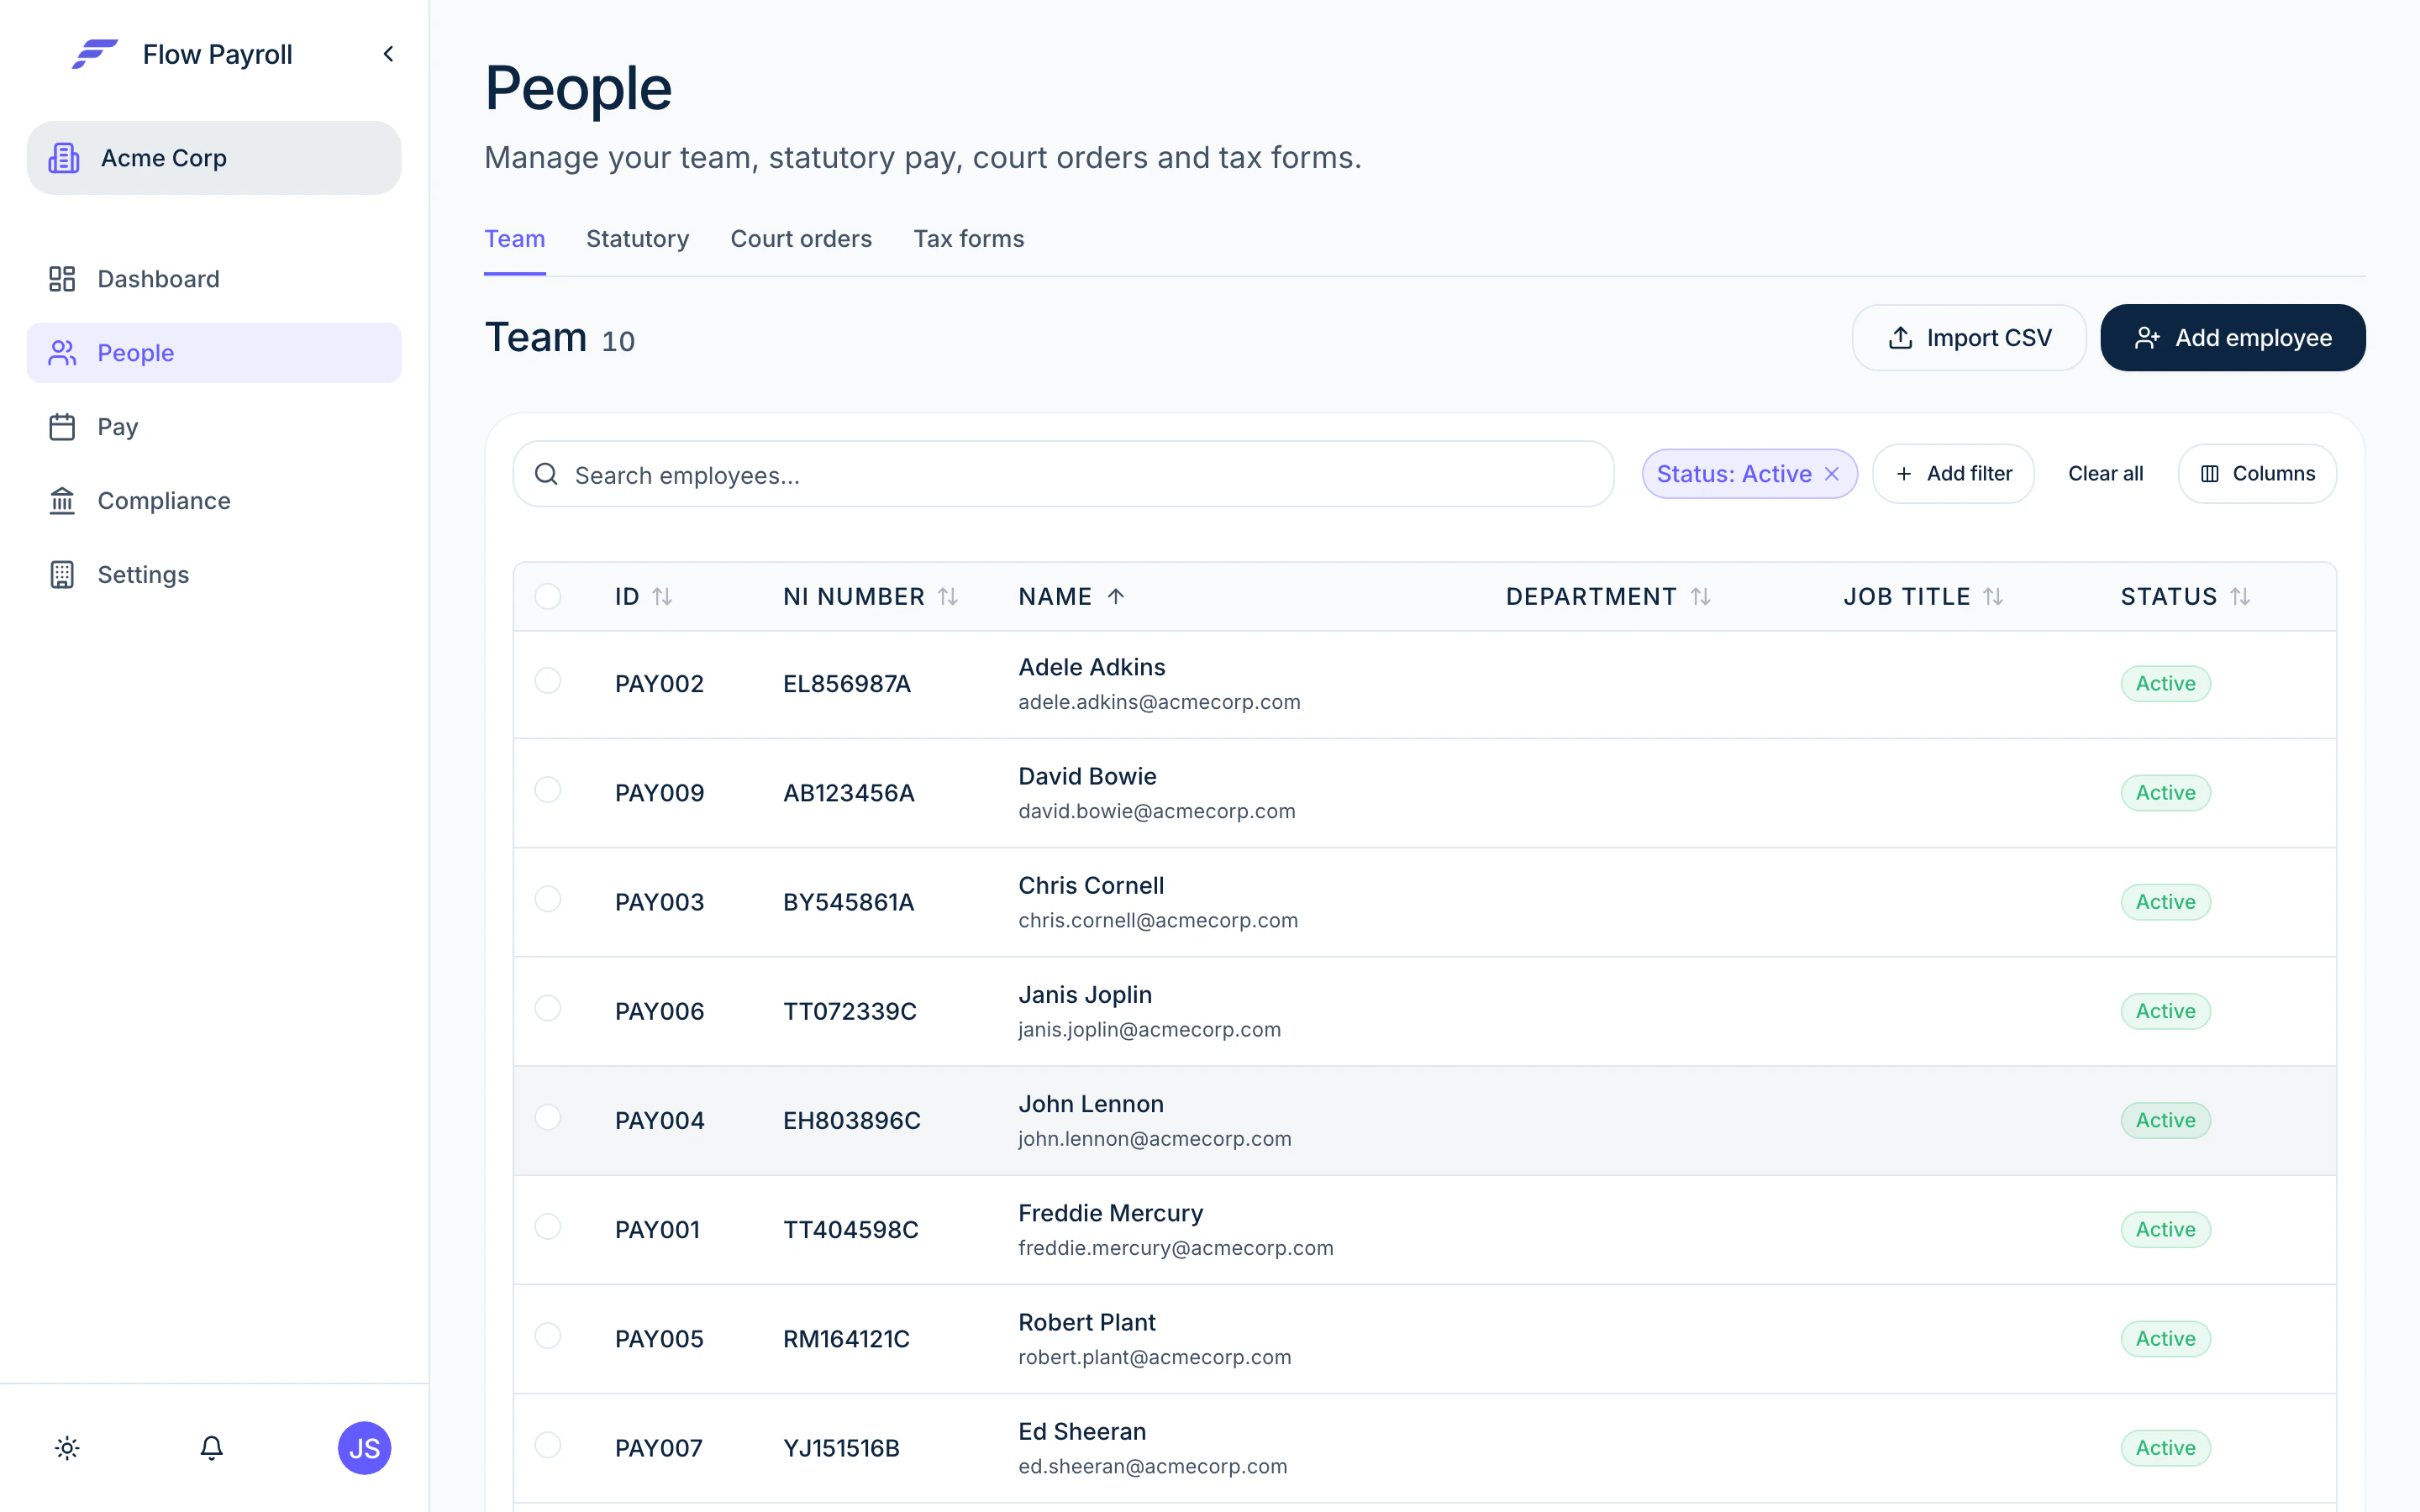Click ID PAY006
This screenshot has width=2420, height=1512.
[660, 1011]
